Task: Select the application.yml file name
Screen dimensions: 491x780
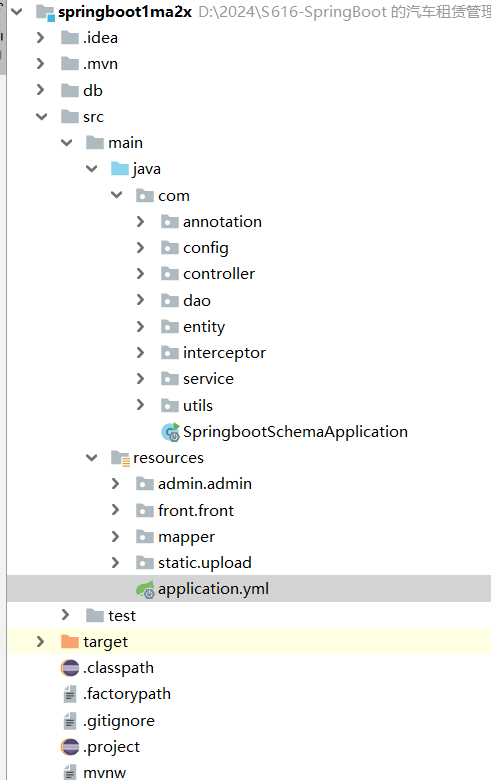Action: 213,589
